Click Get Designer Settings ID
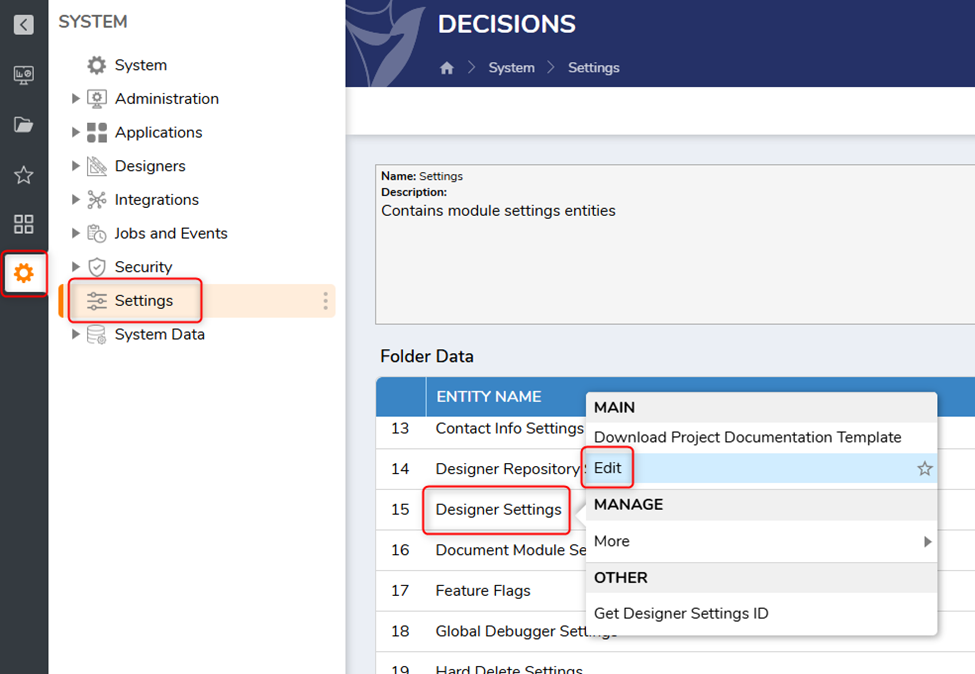Image resolution: width=975 pixels, height=674 pixels. [681, 613]
